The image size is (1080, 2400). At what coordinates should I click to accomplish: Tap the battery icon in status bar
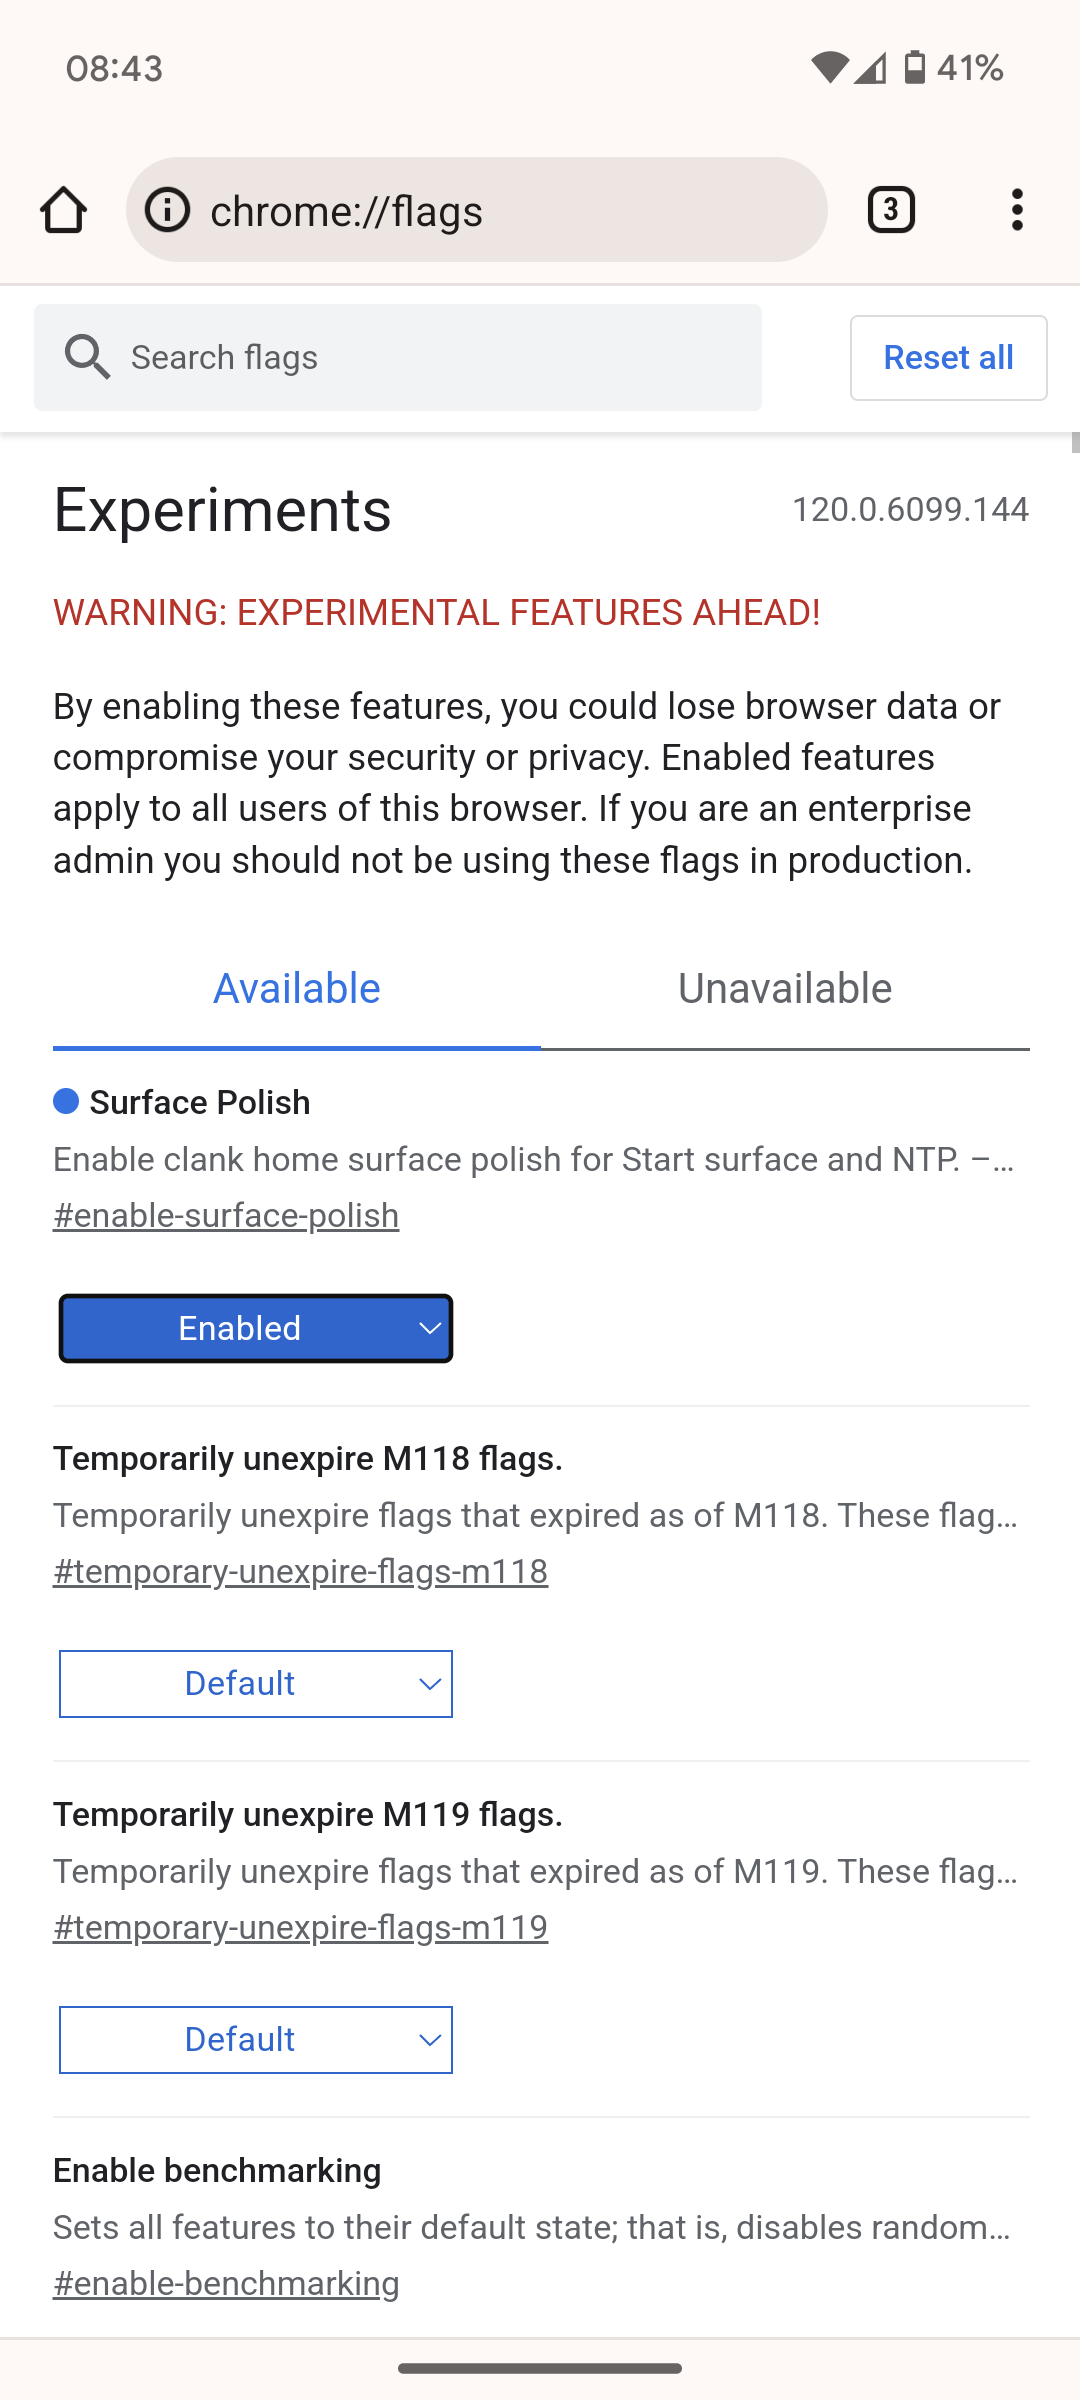coord(915,67)
